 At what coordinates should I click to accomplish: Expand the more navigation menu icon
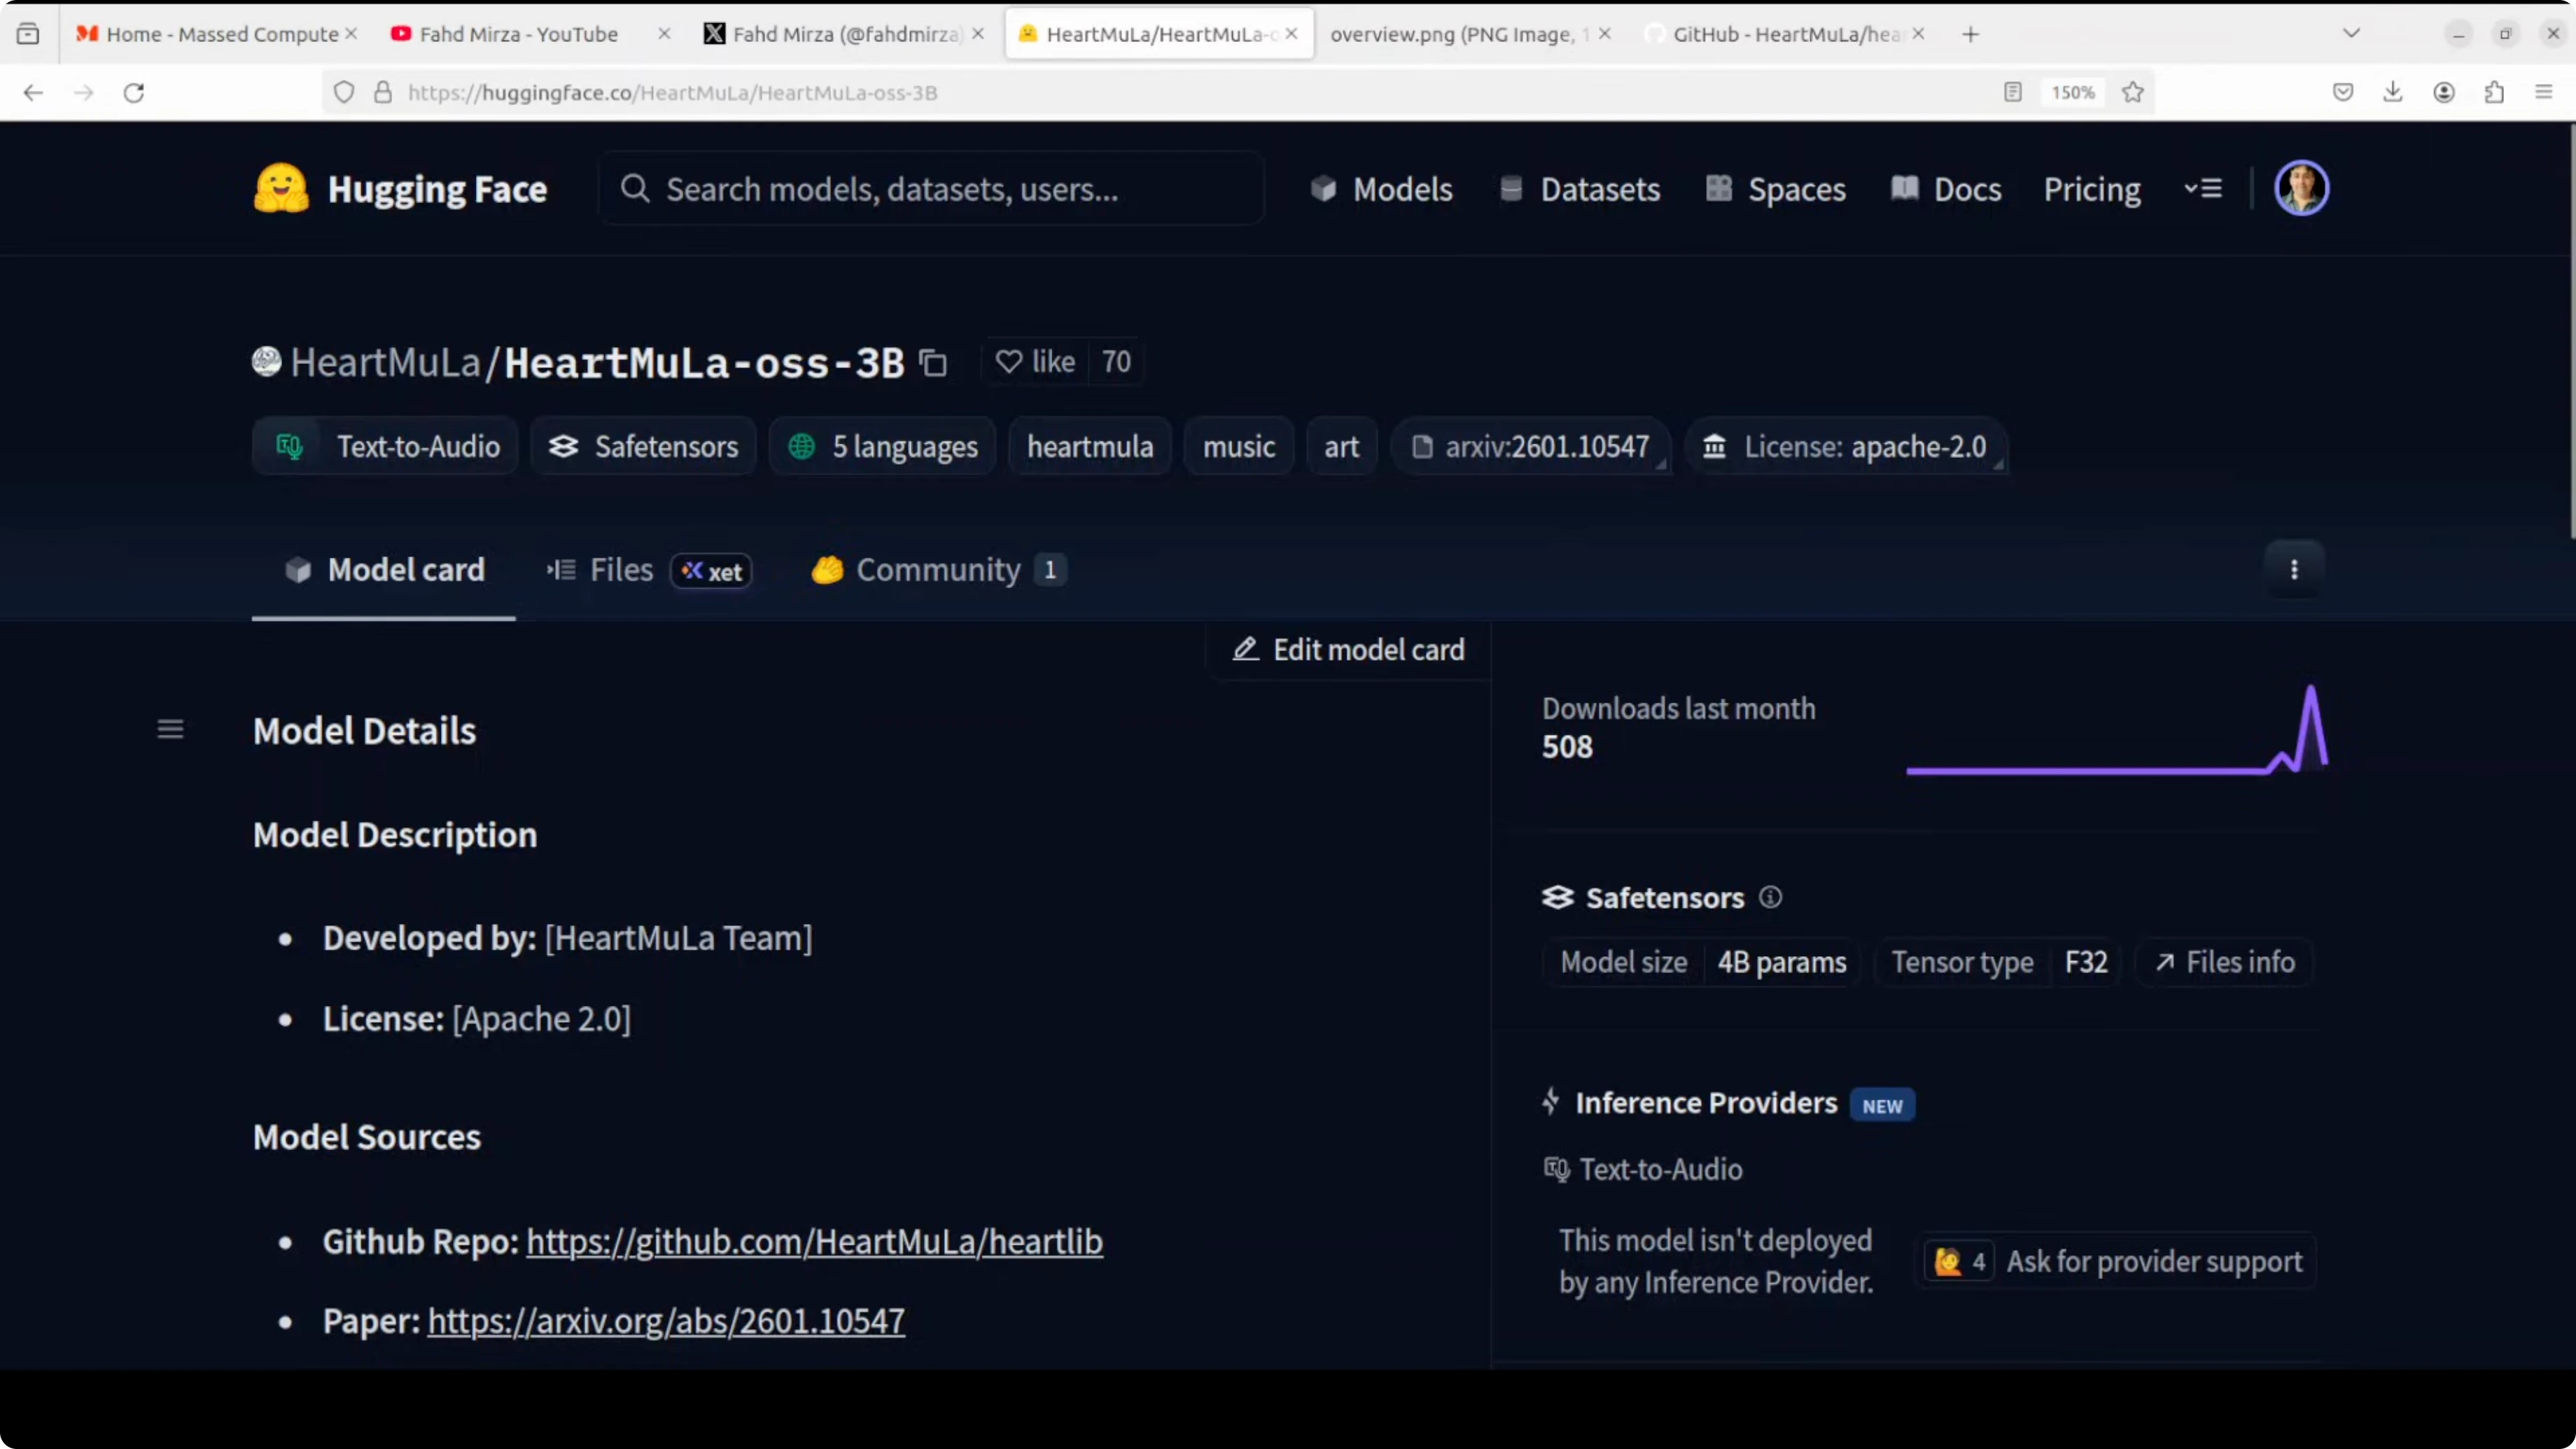(2203, 189)
